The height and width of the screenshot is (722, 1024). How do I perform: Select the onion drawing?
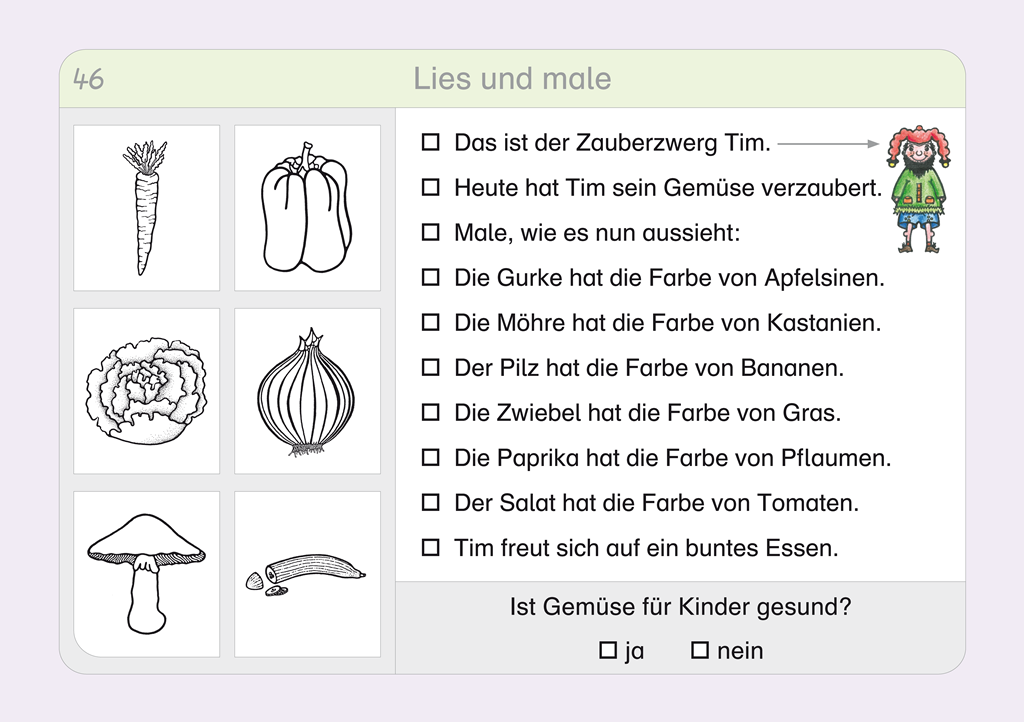(x=306, y=392)
